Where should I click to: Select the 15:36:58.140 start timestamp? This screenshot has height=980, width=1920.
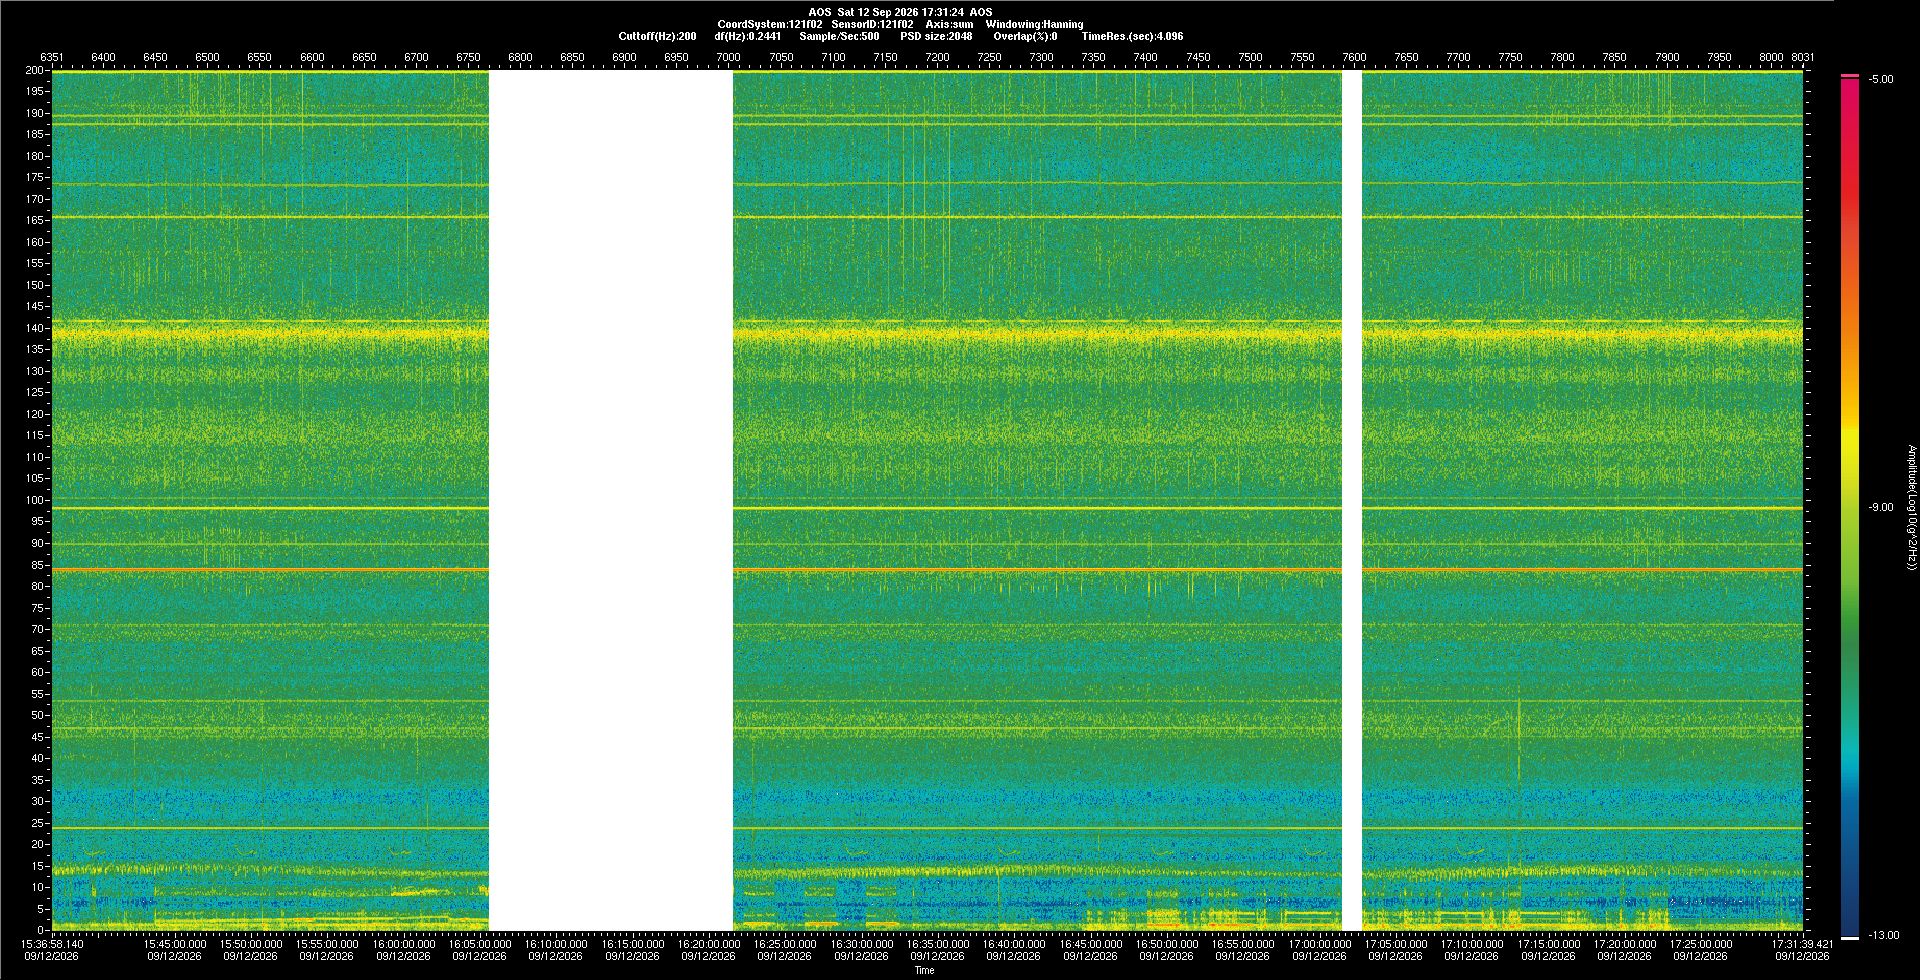pos(53,943)
